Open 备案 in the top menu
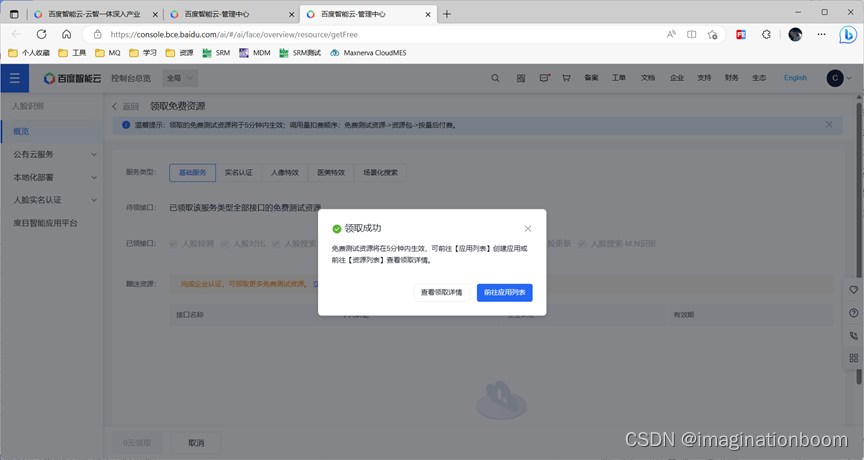 (x=591, y=78)
